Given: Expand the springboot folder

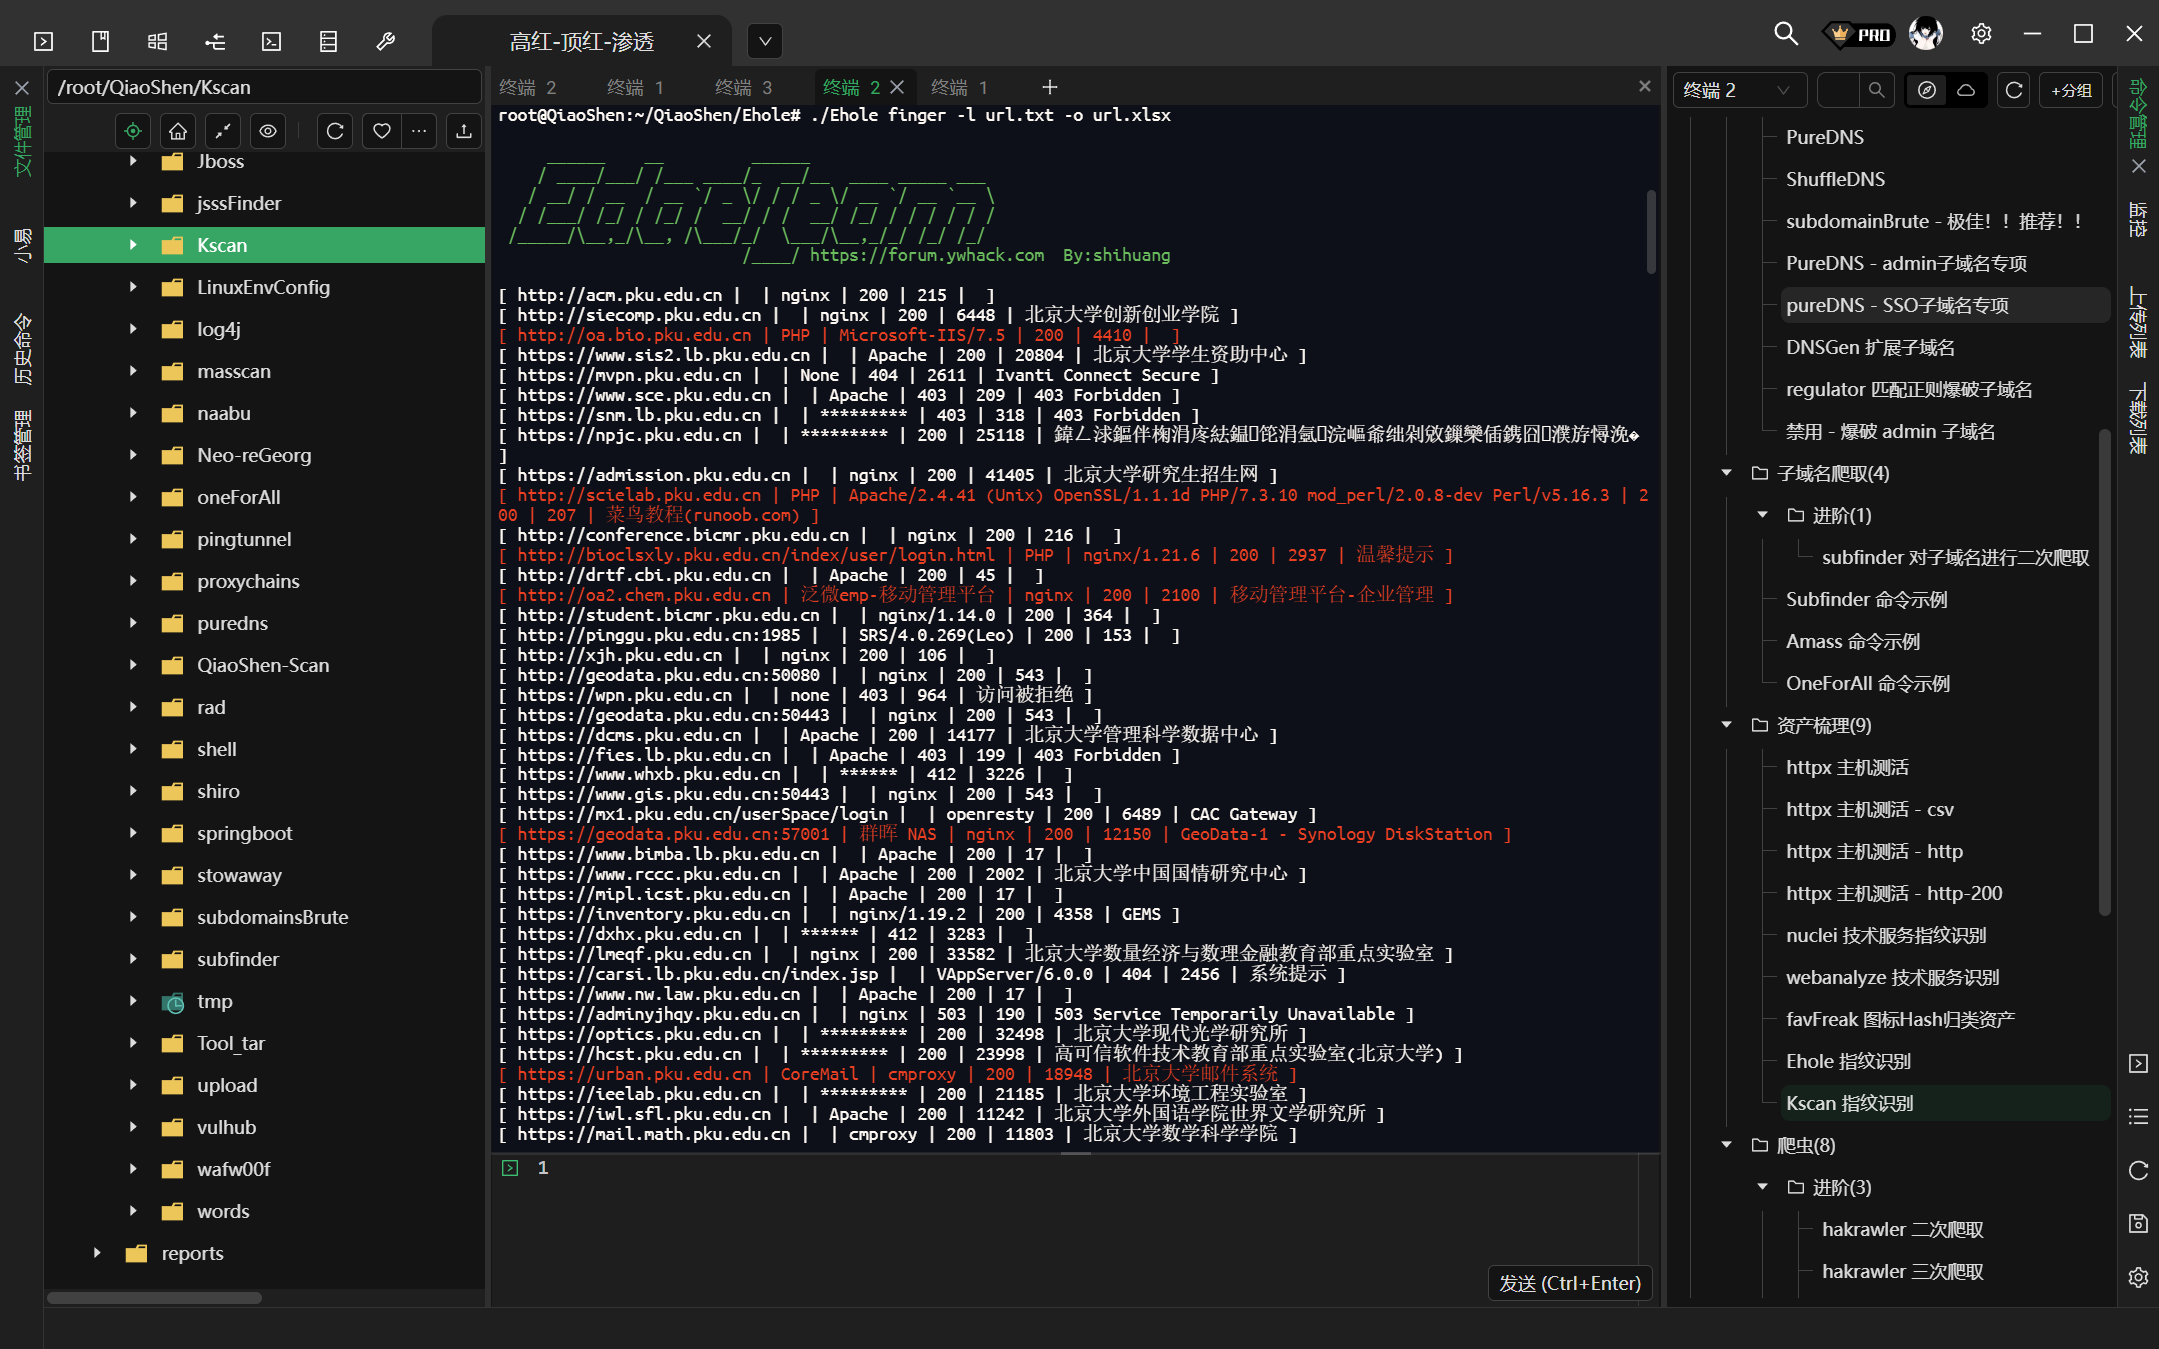Looking at the screenshot, I should point(133,833).
